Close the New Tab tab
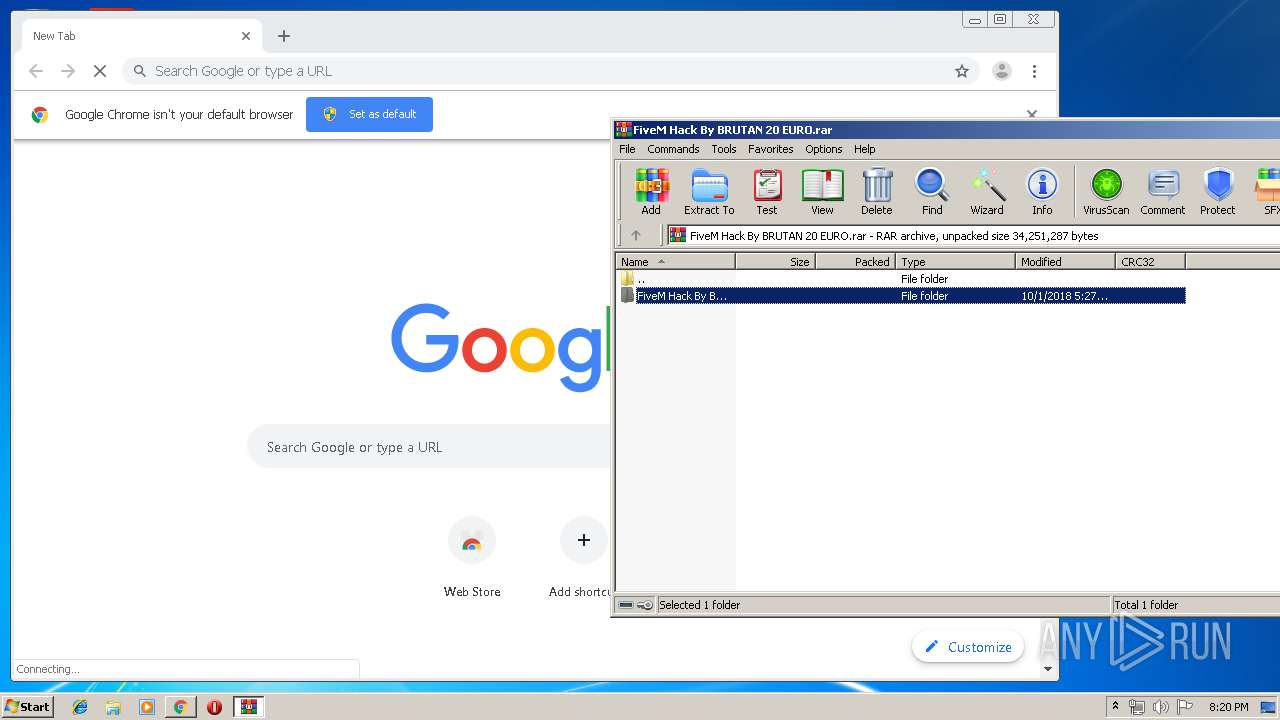Viewport: 1280px width, 720px height. pyautogui.click(x=246, y=36)
